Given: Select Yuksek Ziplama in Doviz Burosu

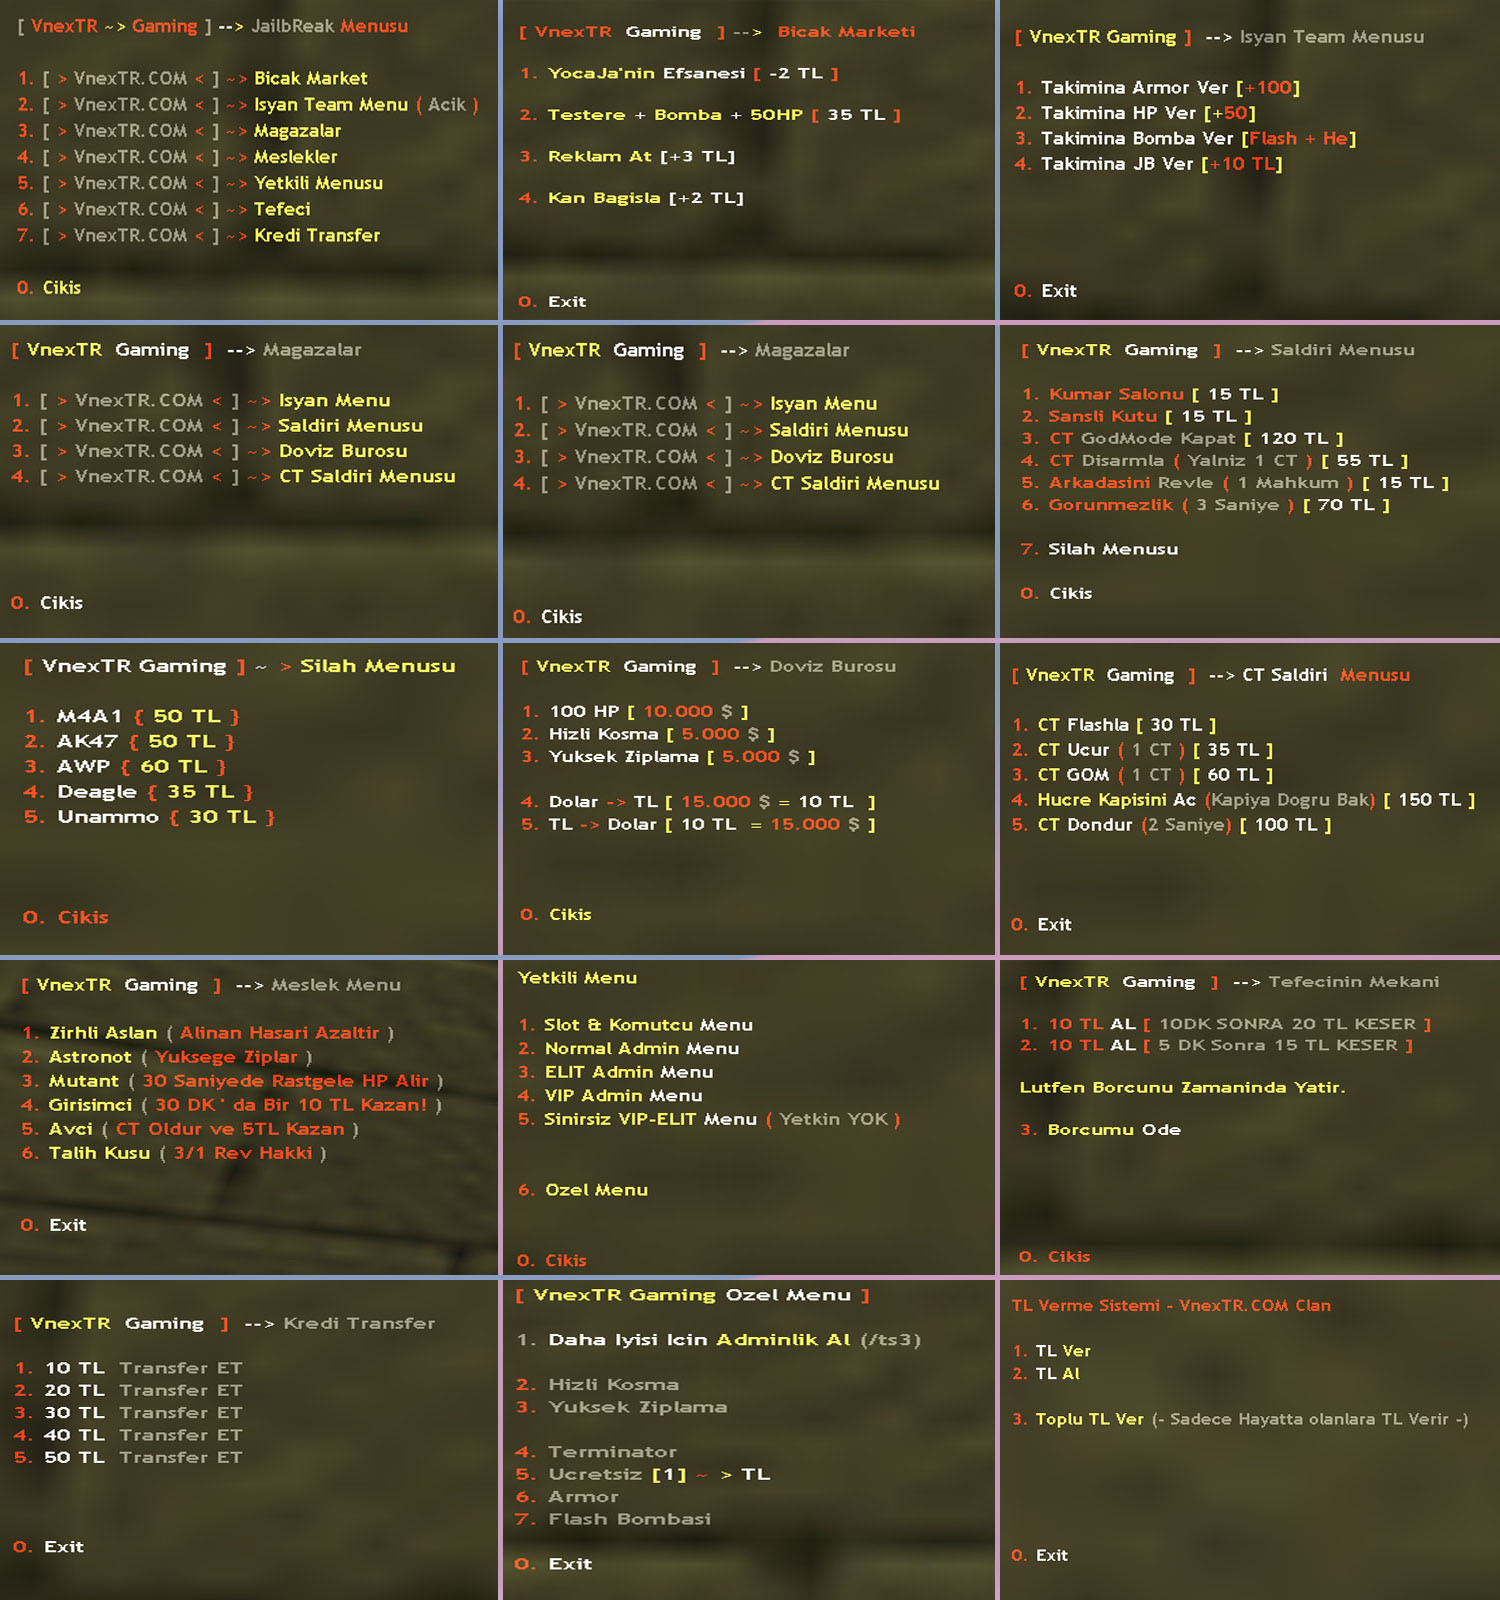Looking at the screenshot, I should (669, 757).
